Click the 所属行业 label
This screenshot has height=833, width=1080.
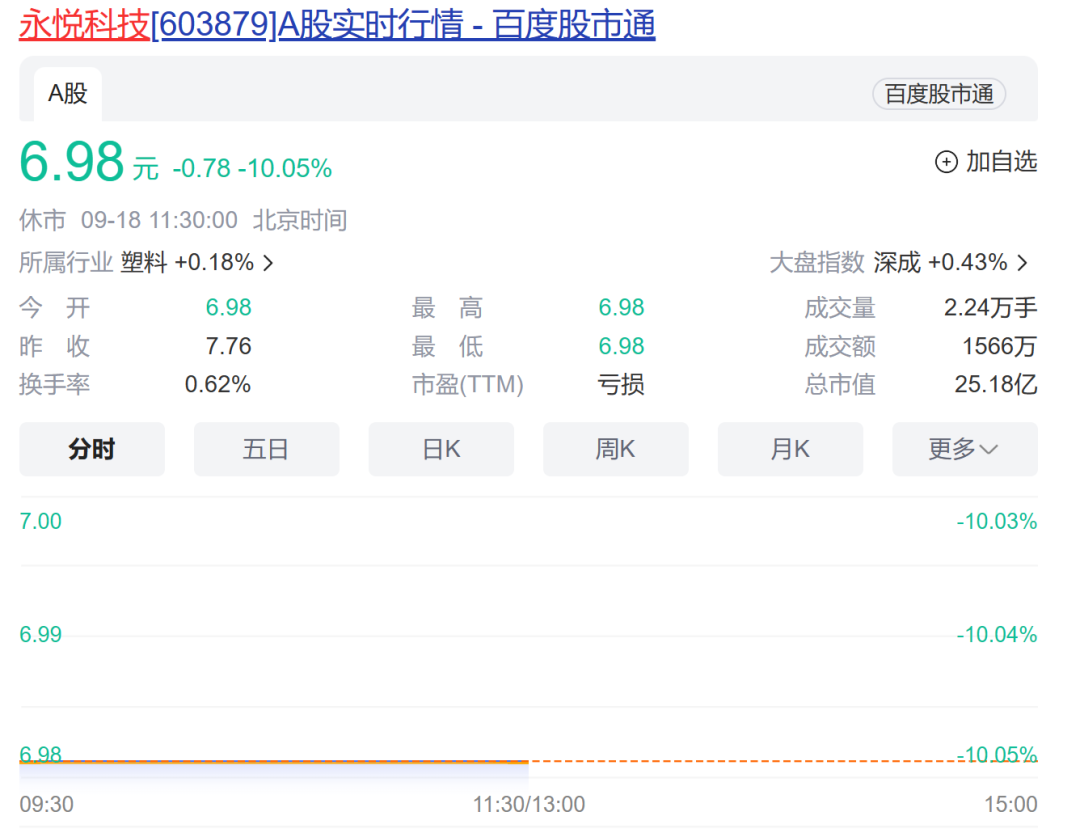point(65,263)
